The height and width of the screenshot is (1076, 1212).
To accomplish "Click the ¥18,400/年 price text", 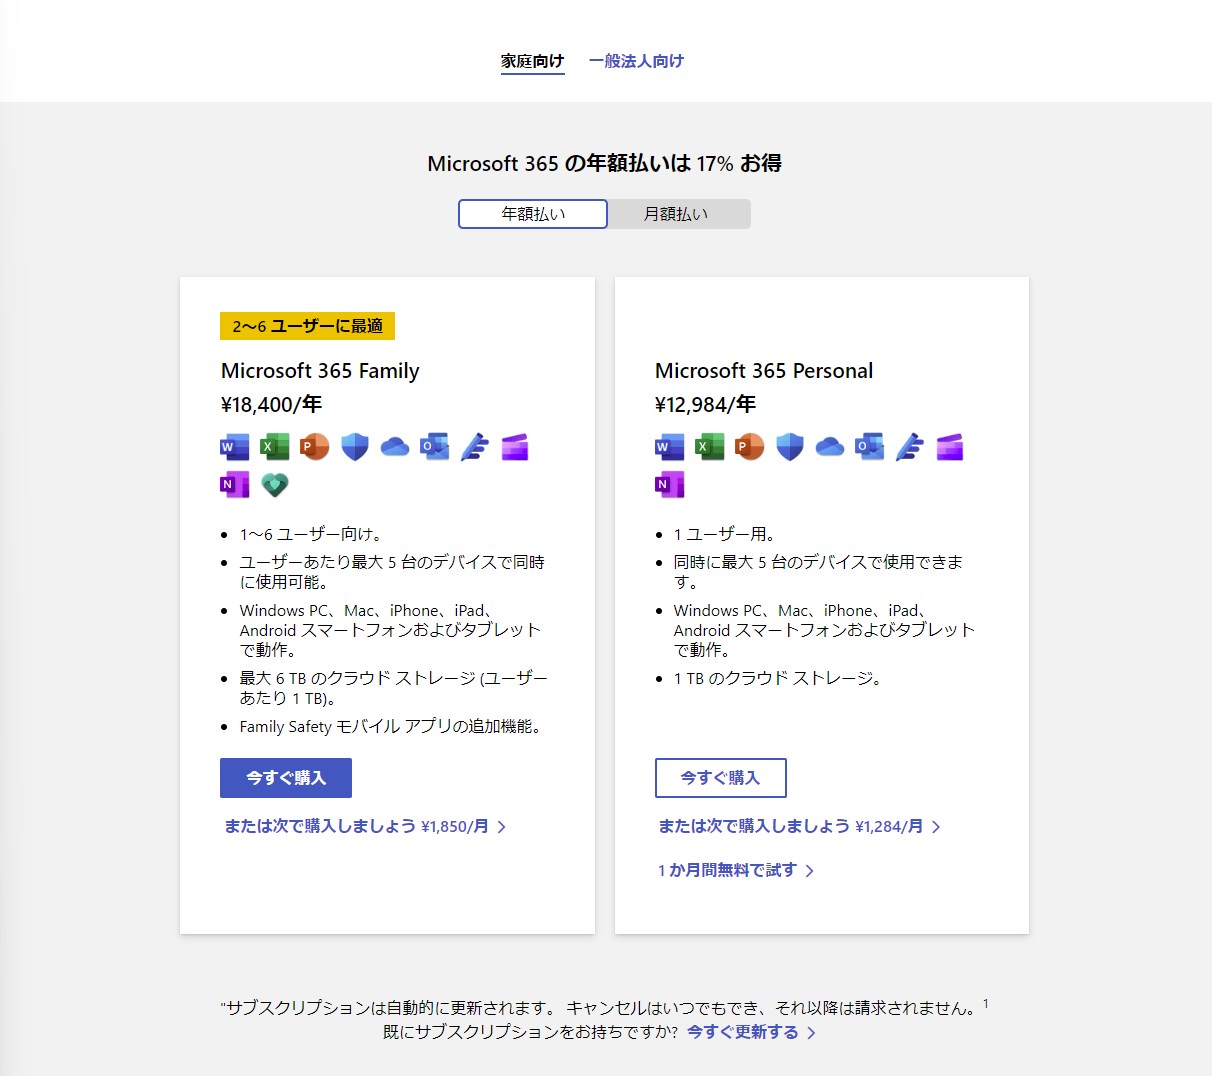I will click(x=271, y=405).
